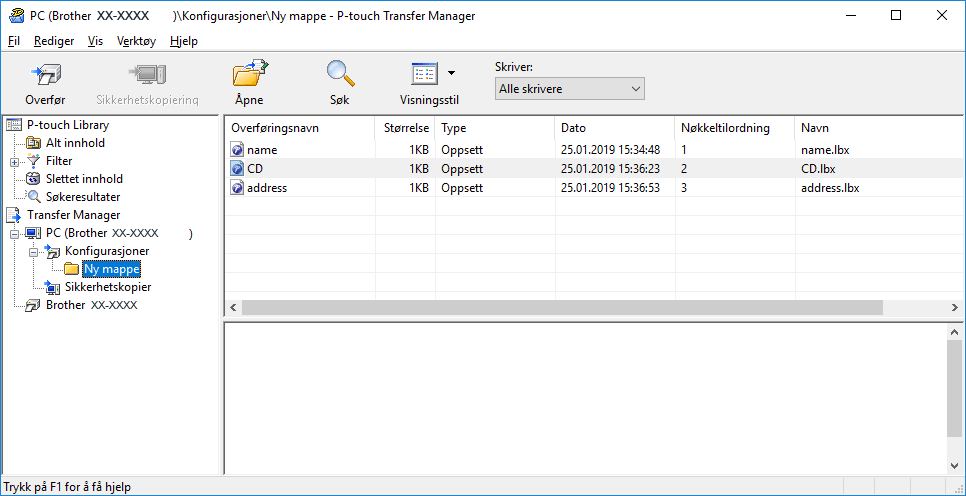This screenshot has width=966, height=496.
Task: Click preview pane scroll down arrow
Action: [954, 466]
